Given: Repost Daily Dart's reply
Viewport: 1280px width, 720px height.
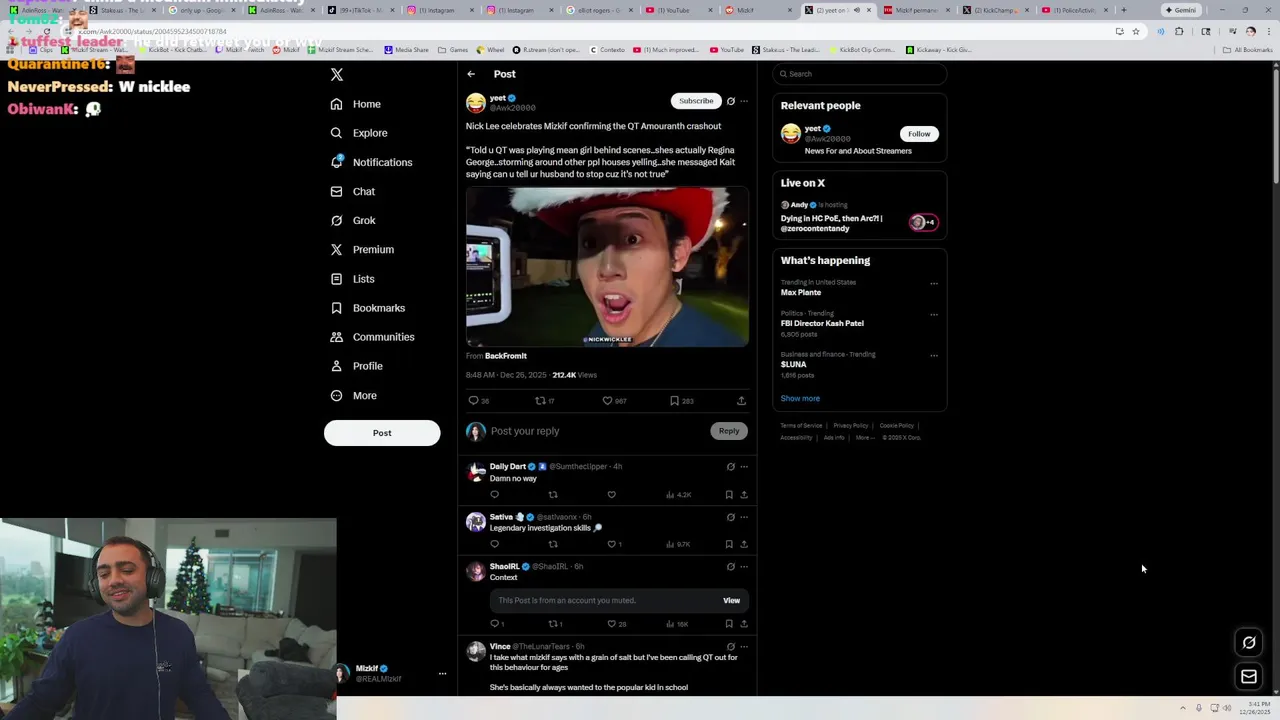Looking at the screenshot, I should [x=553, y=494].
